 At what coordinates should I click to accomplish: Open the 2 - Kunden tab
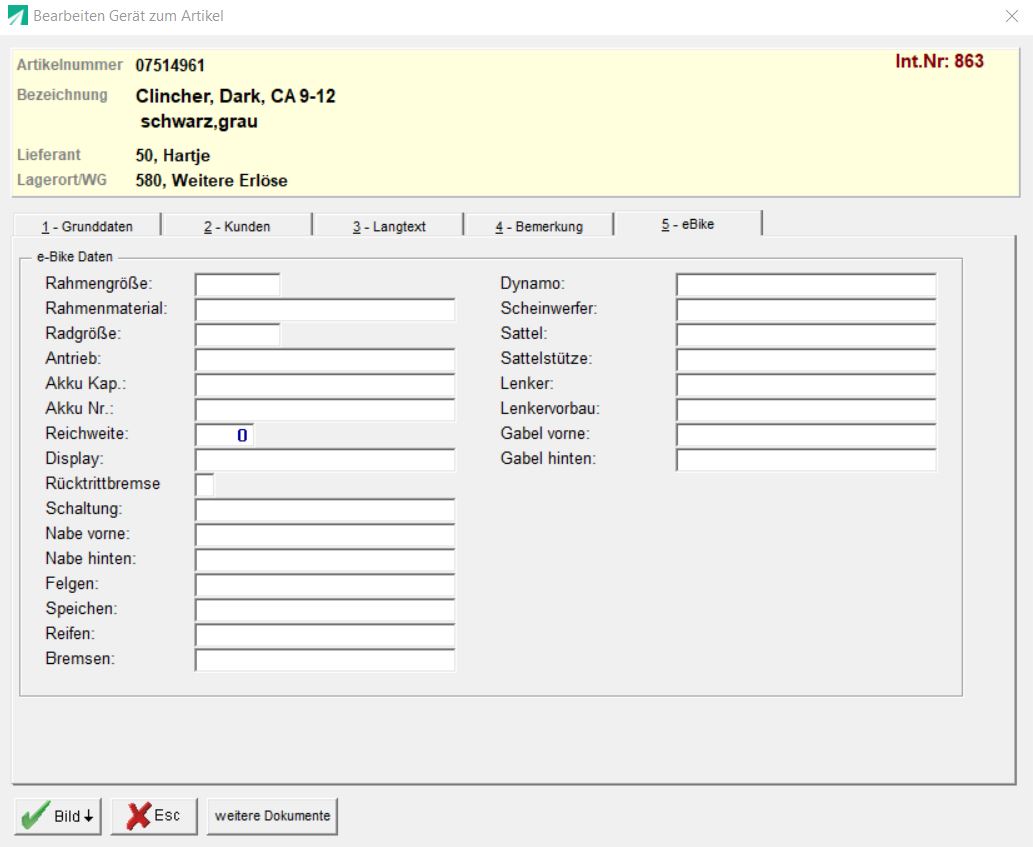pyautogui.click(x=237, y=226)
